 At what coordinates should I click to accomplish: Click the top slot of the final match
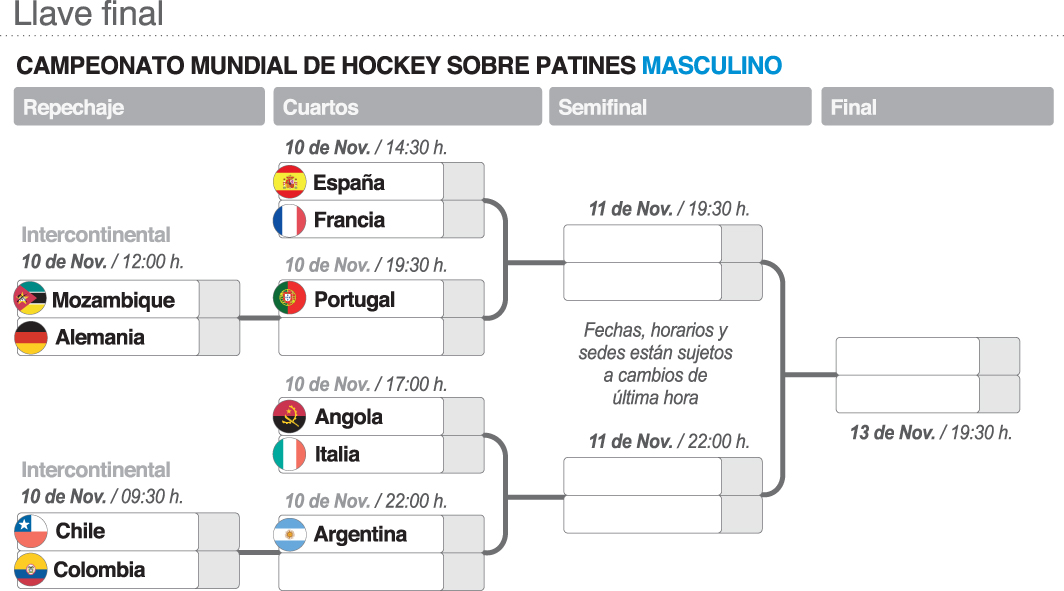907,356
